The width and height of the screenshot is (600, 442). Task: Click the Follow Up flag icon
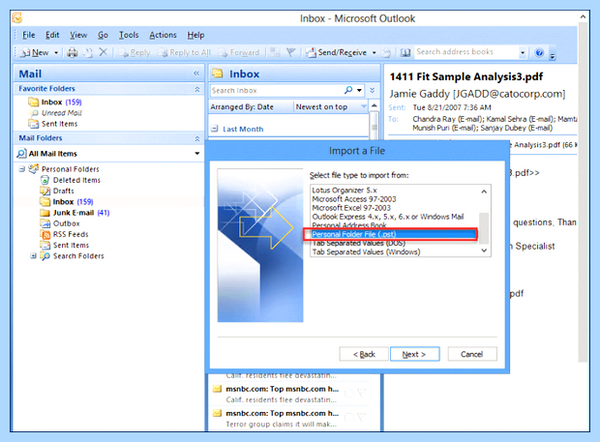pyautogui.click(x=291, y=52)
